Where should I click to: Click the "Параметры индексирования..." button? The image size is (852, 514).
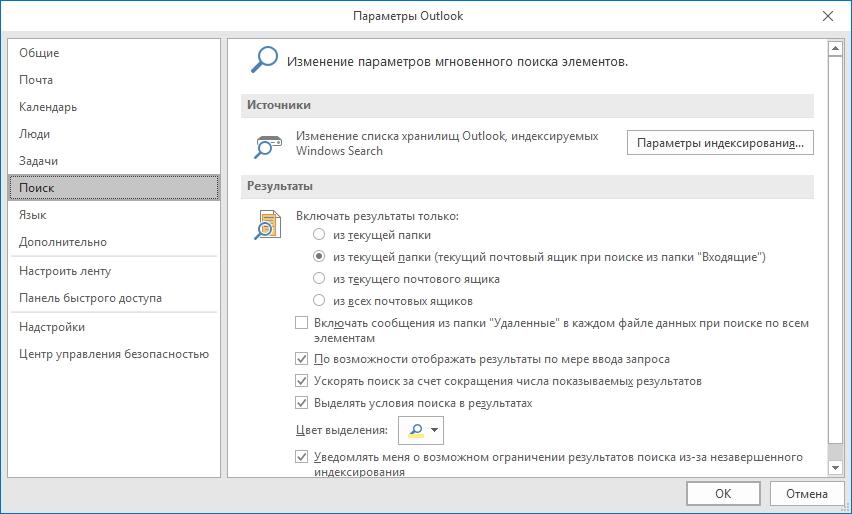pos(720,143)
